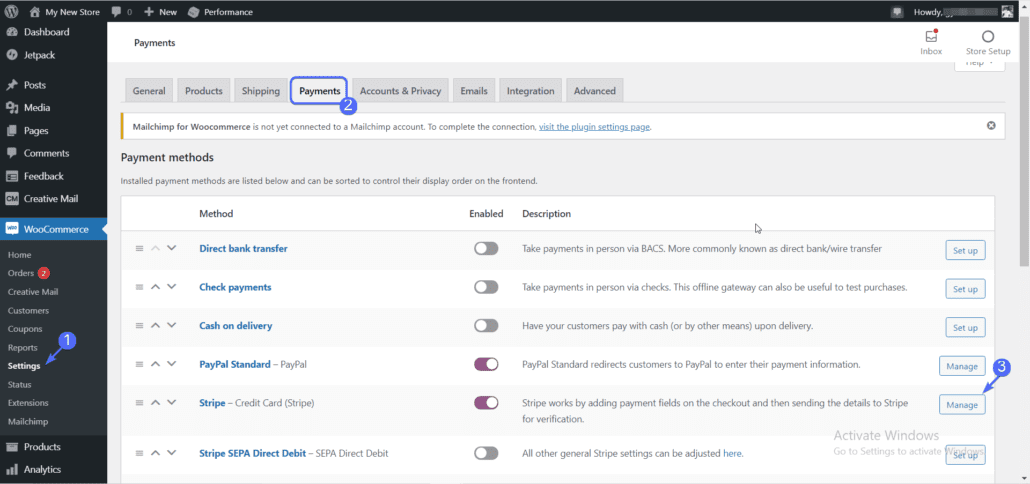This screenshot has height=484, width=1030.
Task: Switch to Accounts & Privacy tab
Action: (401, 91)
